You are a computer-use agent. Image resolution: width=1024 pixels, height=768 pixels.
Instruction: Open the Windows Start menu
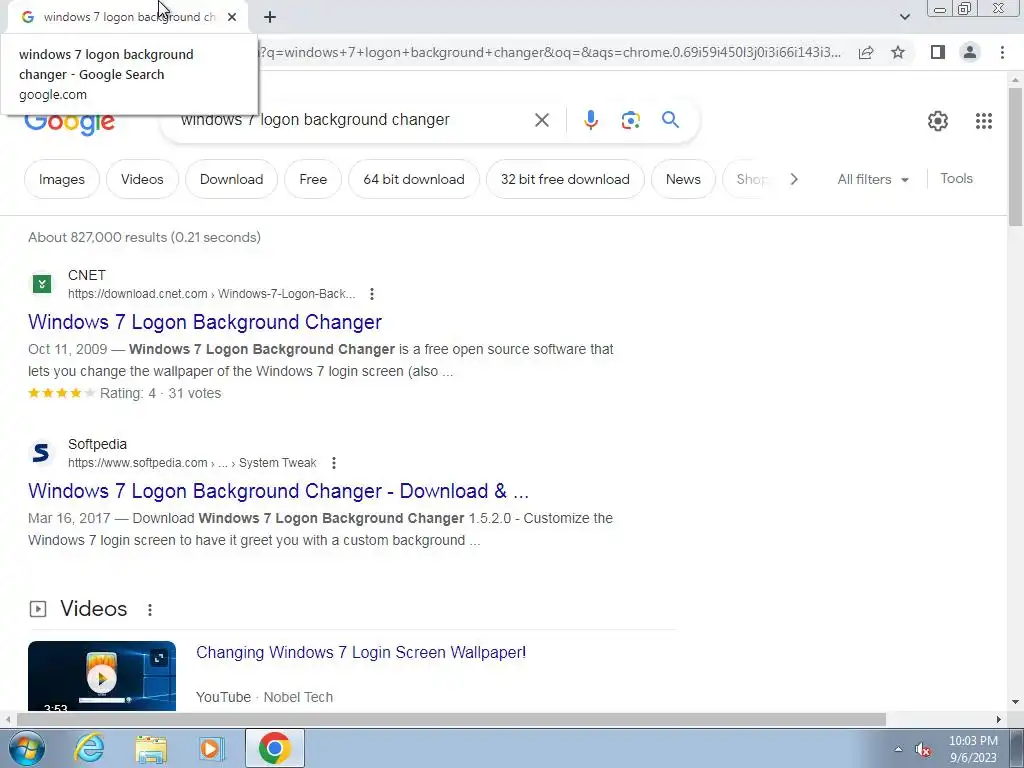click(25, 748)
